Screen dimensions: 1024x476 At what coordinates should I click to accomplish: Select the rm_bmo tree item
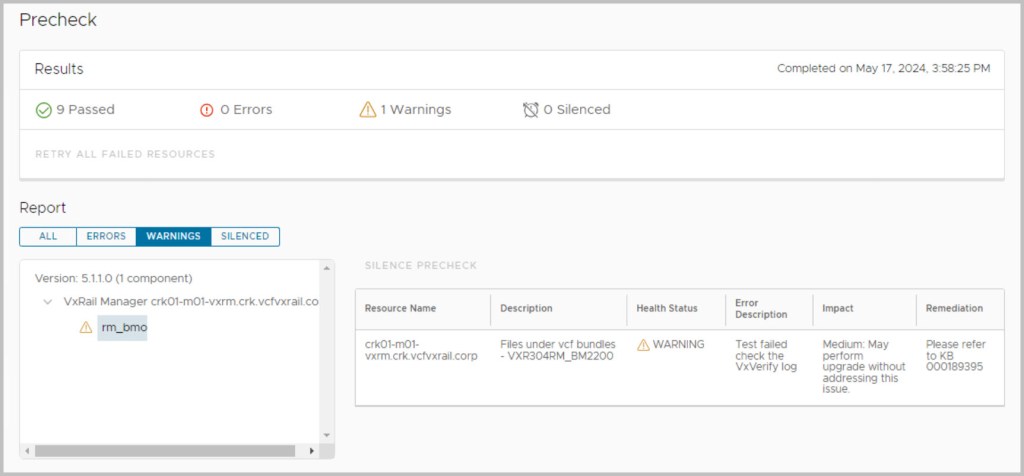pos(122,327)
